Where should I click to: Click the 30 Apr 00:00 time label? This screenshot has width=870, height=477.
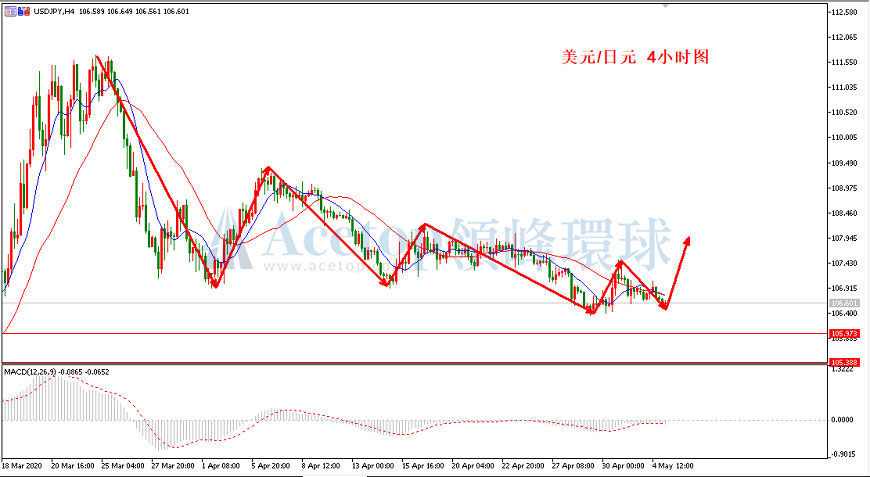pyautogui.click(x=623, y=465)
